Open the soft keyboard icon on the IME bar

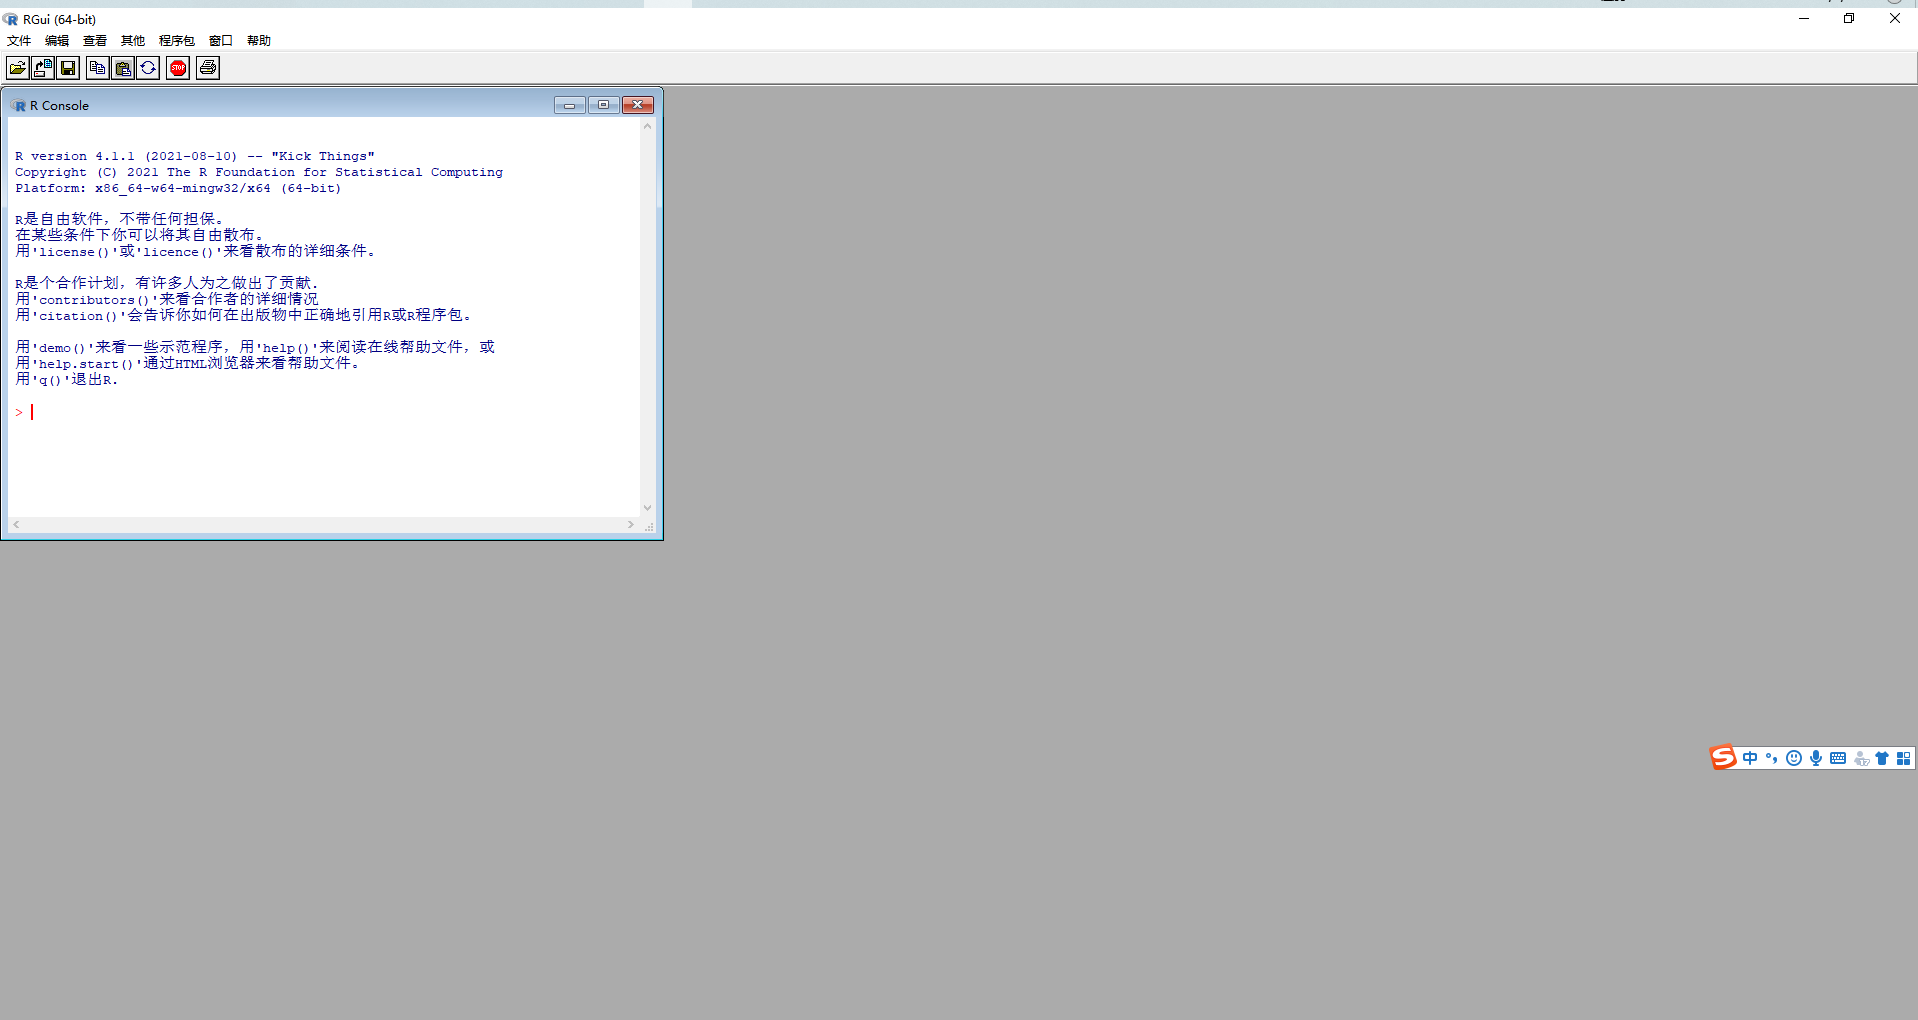[1838, 758]
